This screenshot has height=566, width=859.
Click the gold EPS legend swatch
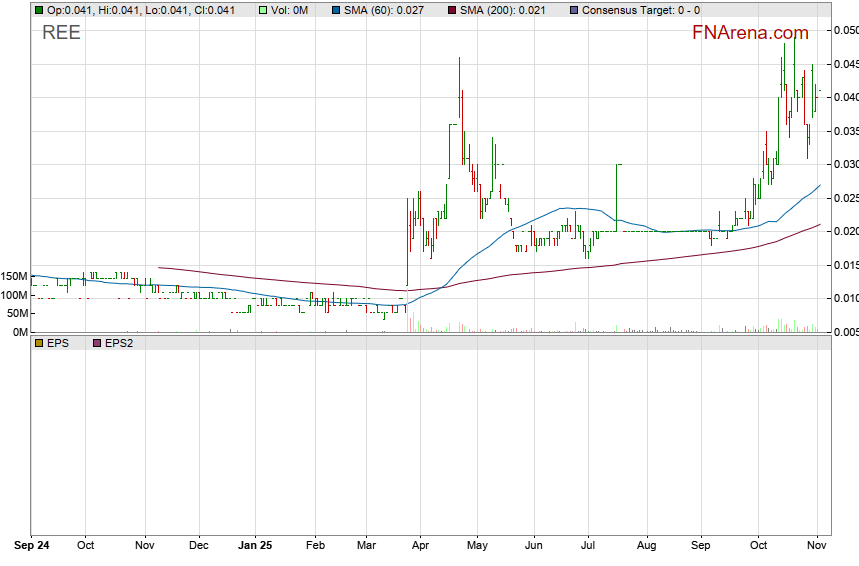pyautogui.click(x=39, y=343)
